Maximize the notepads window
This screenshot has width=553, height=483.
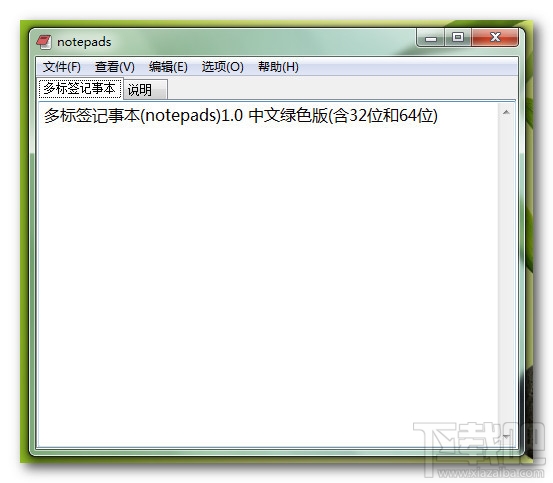[458, 37]
